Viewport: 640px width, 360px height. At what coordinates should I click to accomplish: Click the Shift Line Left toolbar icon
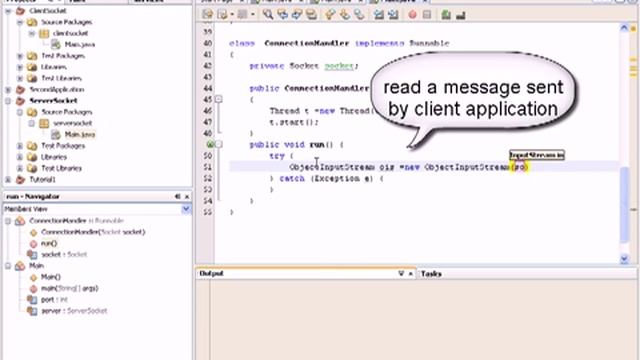click(379, 15)
